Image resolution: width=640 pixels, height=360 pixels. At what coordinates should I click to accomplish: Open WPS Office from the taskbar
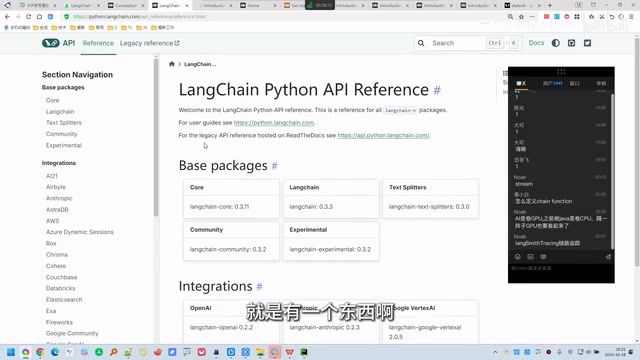289,352
